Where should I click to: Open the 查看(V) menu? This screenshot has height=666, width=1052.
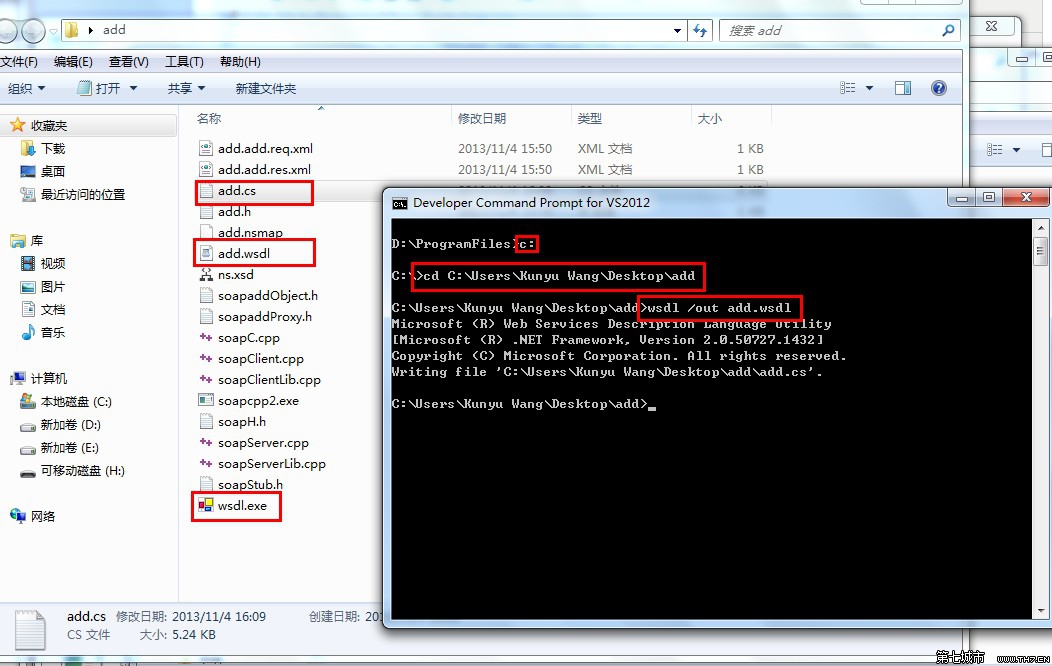(129, 62)
